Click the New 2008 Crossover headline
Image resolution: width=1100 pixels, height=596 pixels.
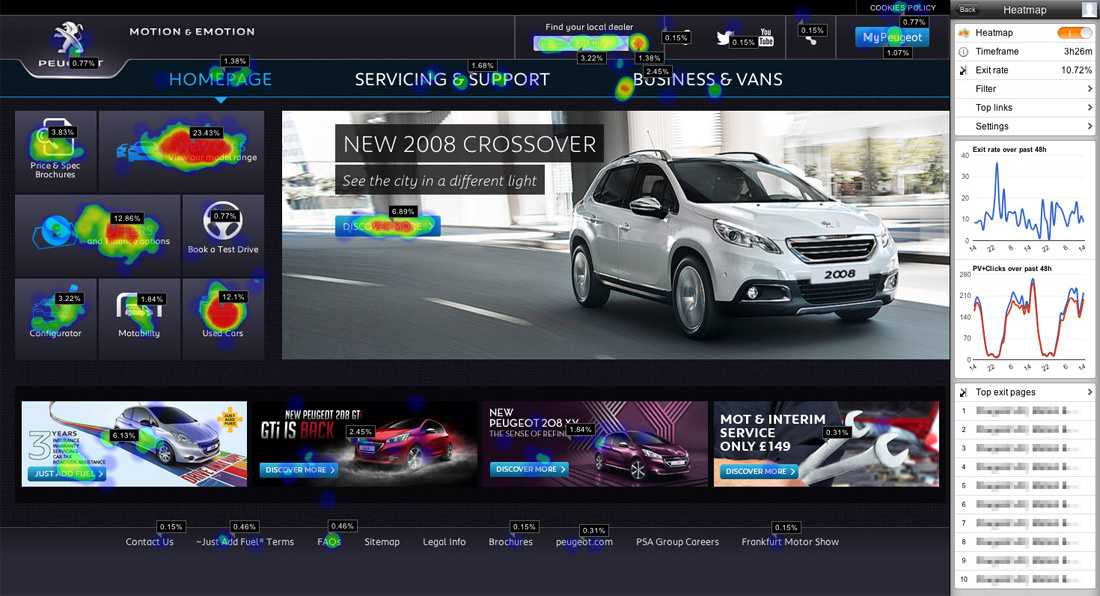pyautogui.click(x=469, y=144)
